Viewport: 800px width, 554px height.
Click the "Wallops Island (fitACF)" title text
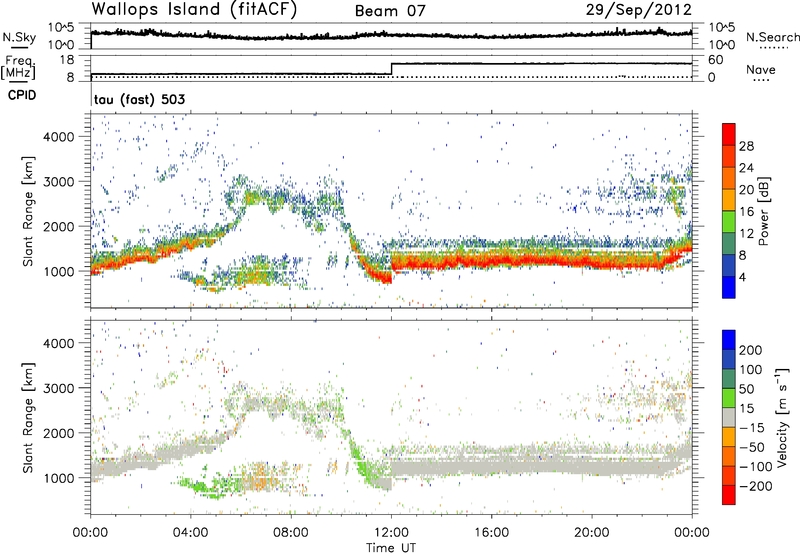[194, 9]
